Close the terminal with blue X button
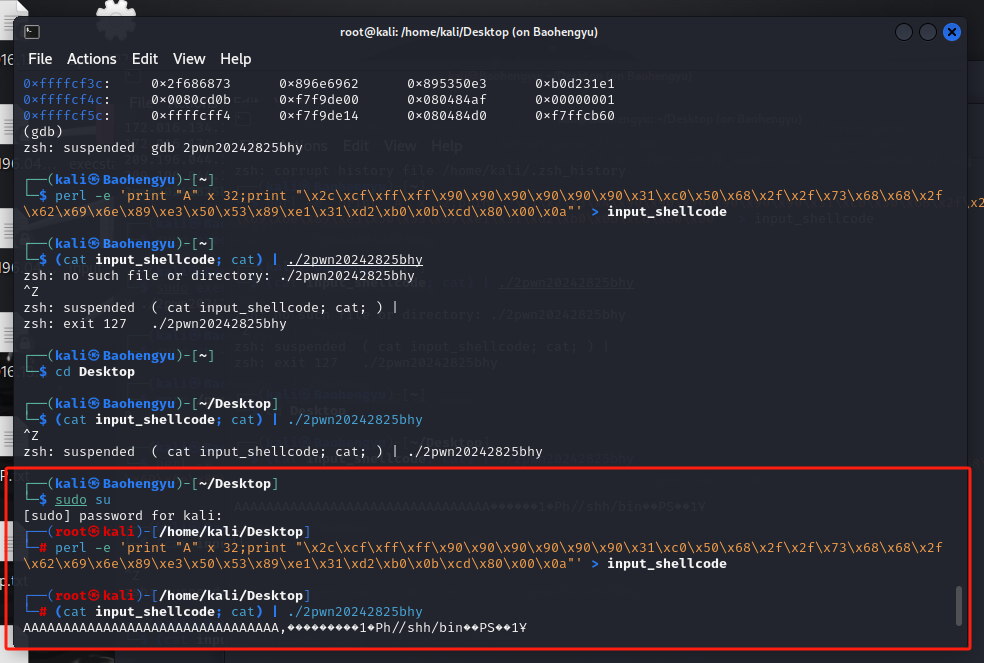This screenshot has width=984, height=663. [x=951, y=32]
